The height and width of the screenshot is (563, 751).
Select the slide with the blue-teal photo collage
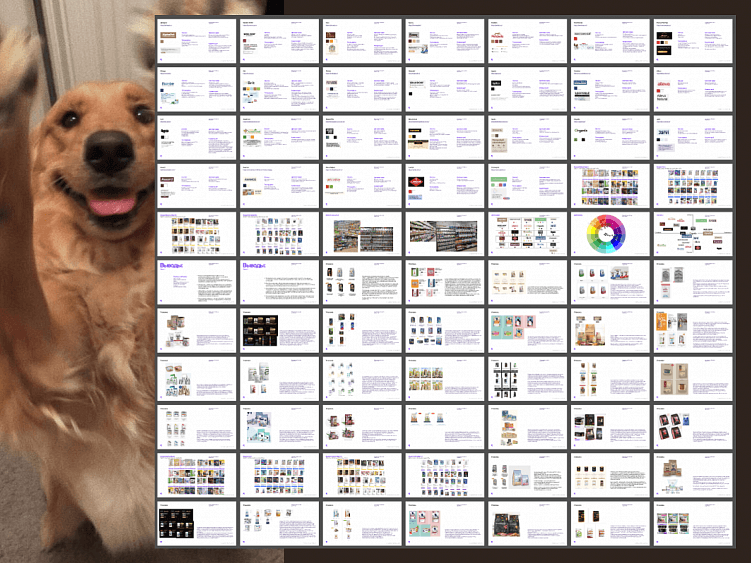pos(279,427)
